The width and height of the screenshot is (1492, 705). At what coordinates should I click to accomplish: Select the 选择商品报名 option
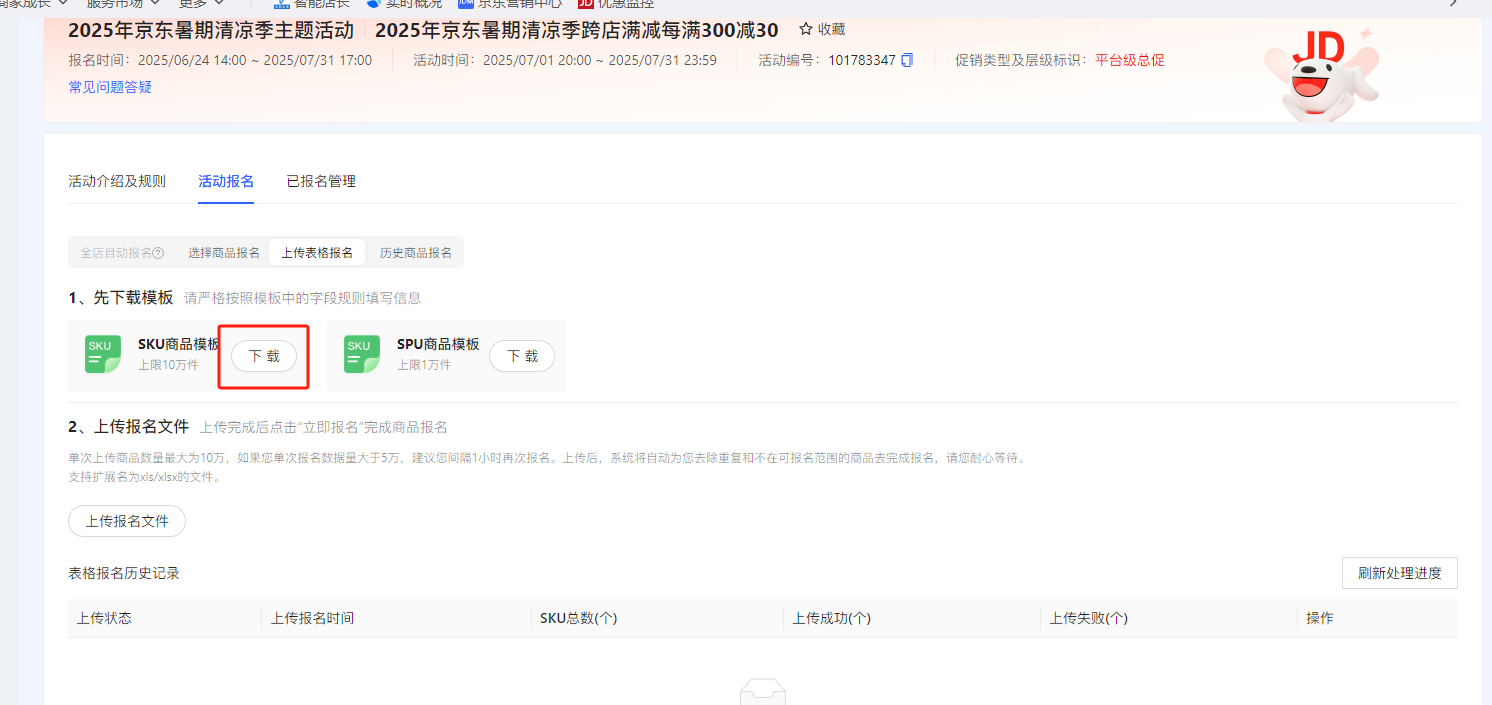click(224, 253)
